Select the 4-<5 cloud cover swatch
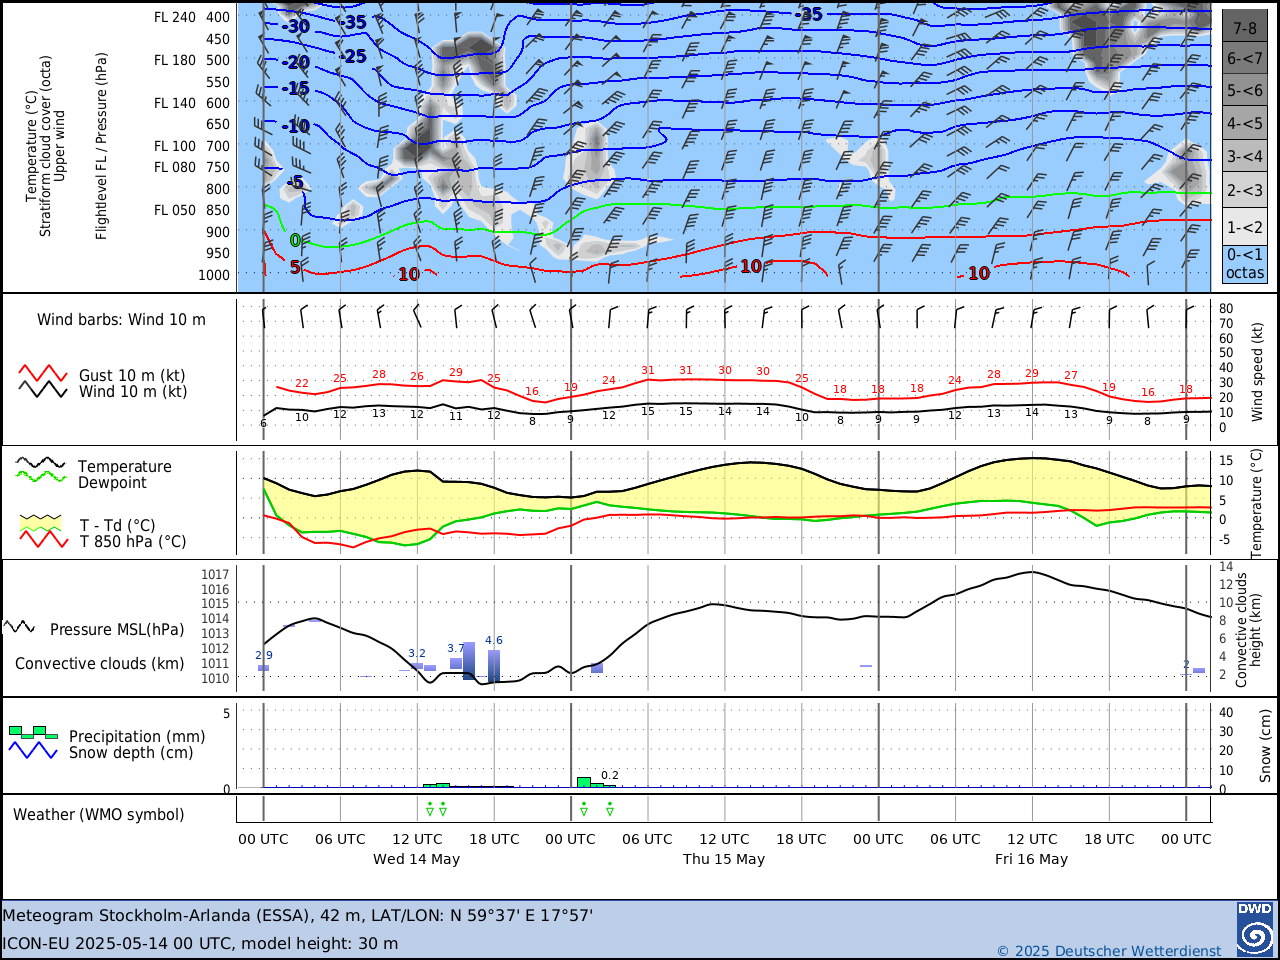This screenshot has height=960, width=1280. (1245, 124)
